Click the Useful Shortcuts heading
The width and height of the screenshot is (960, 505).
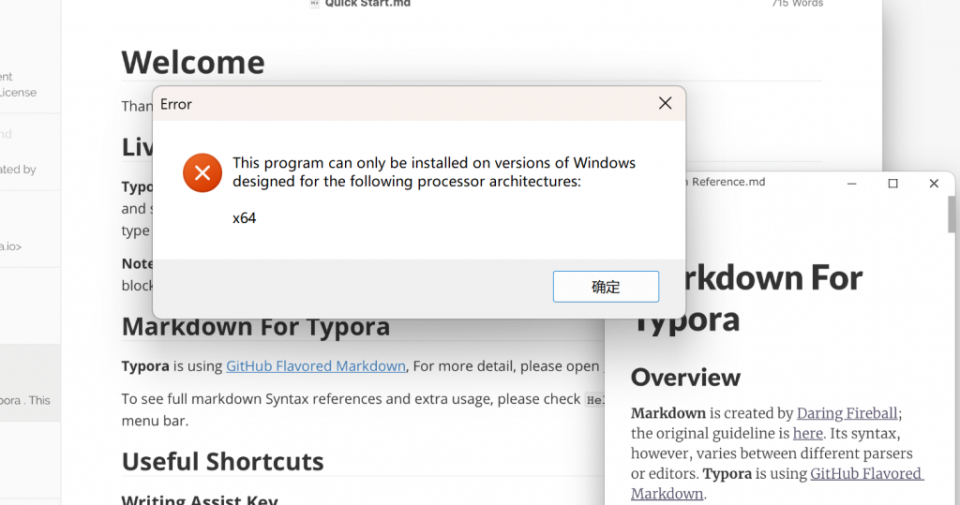[x=222, y=462]
